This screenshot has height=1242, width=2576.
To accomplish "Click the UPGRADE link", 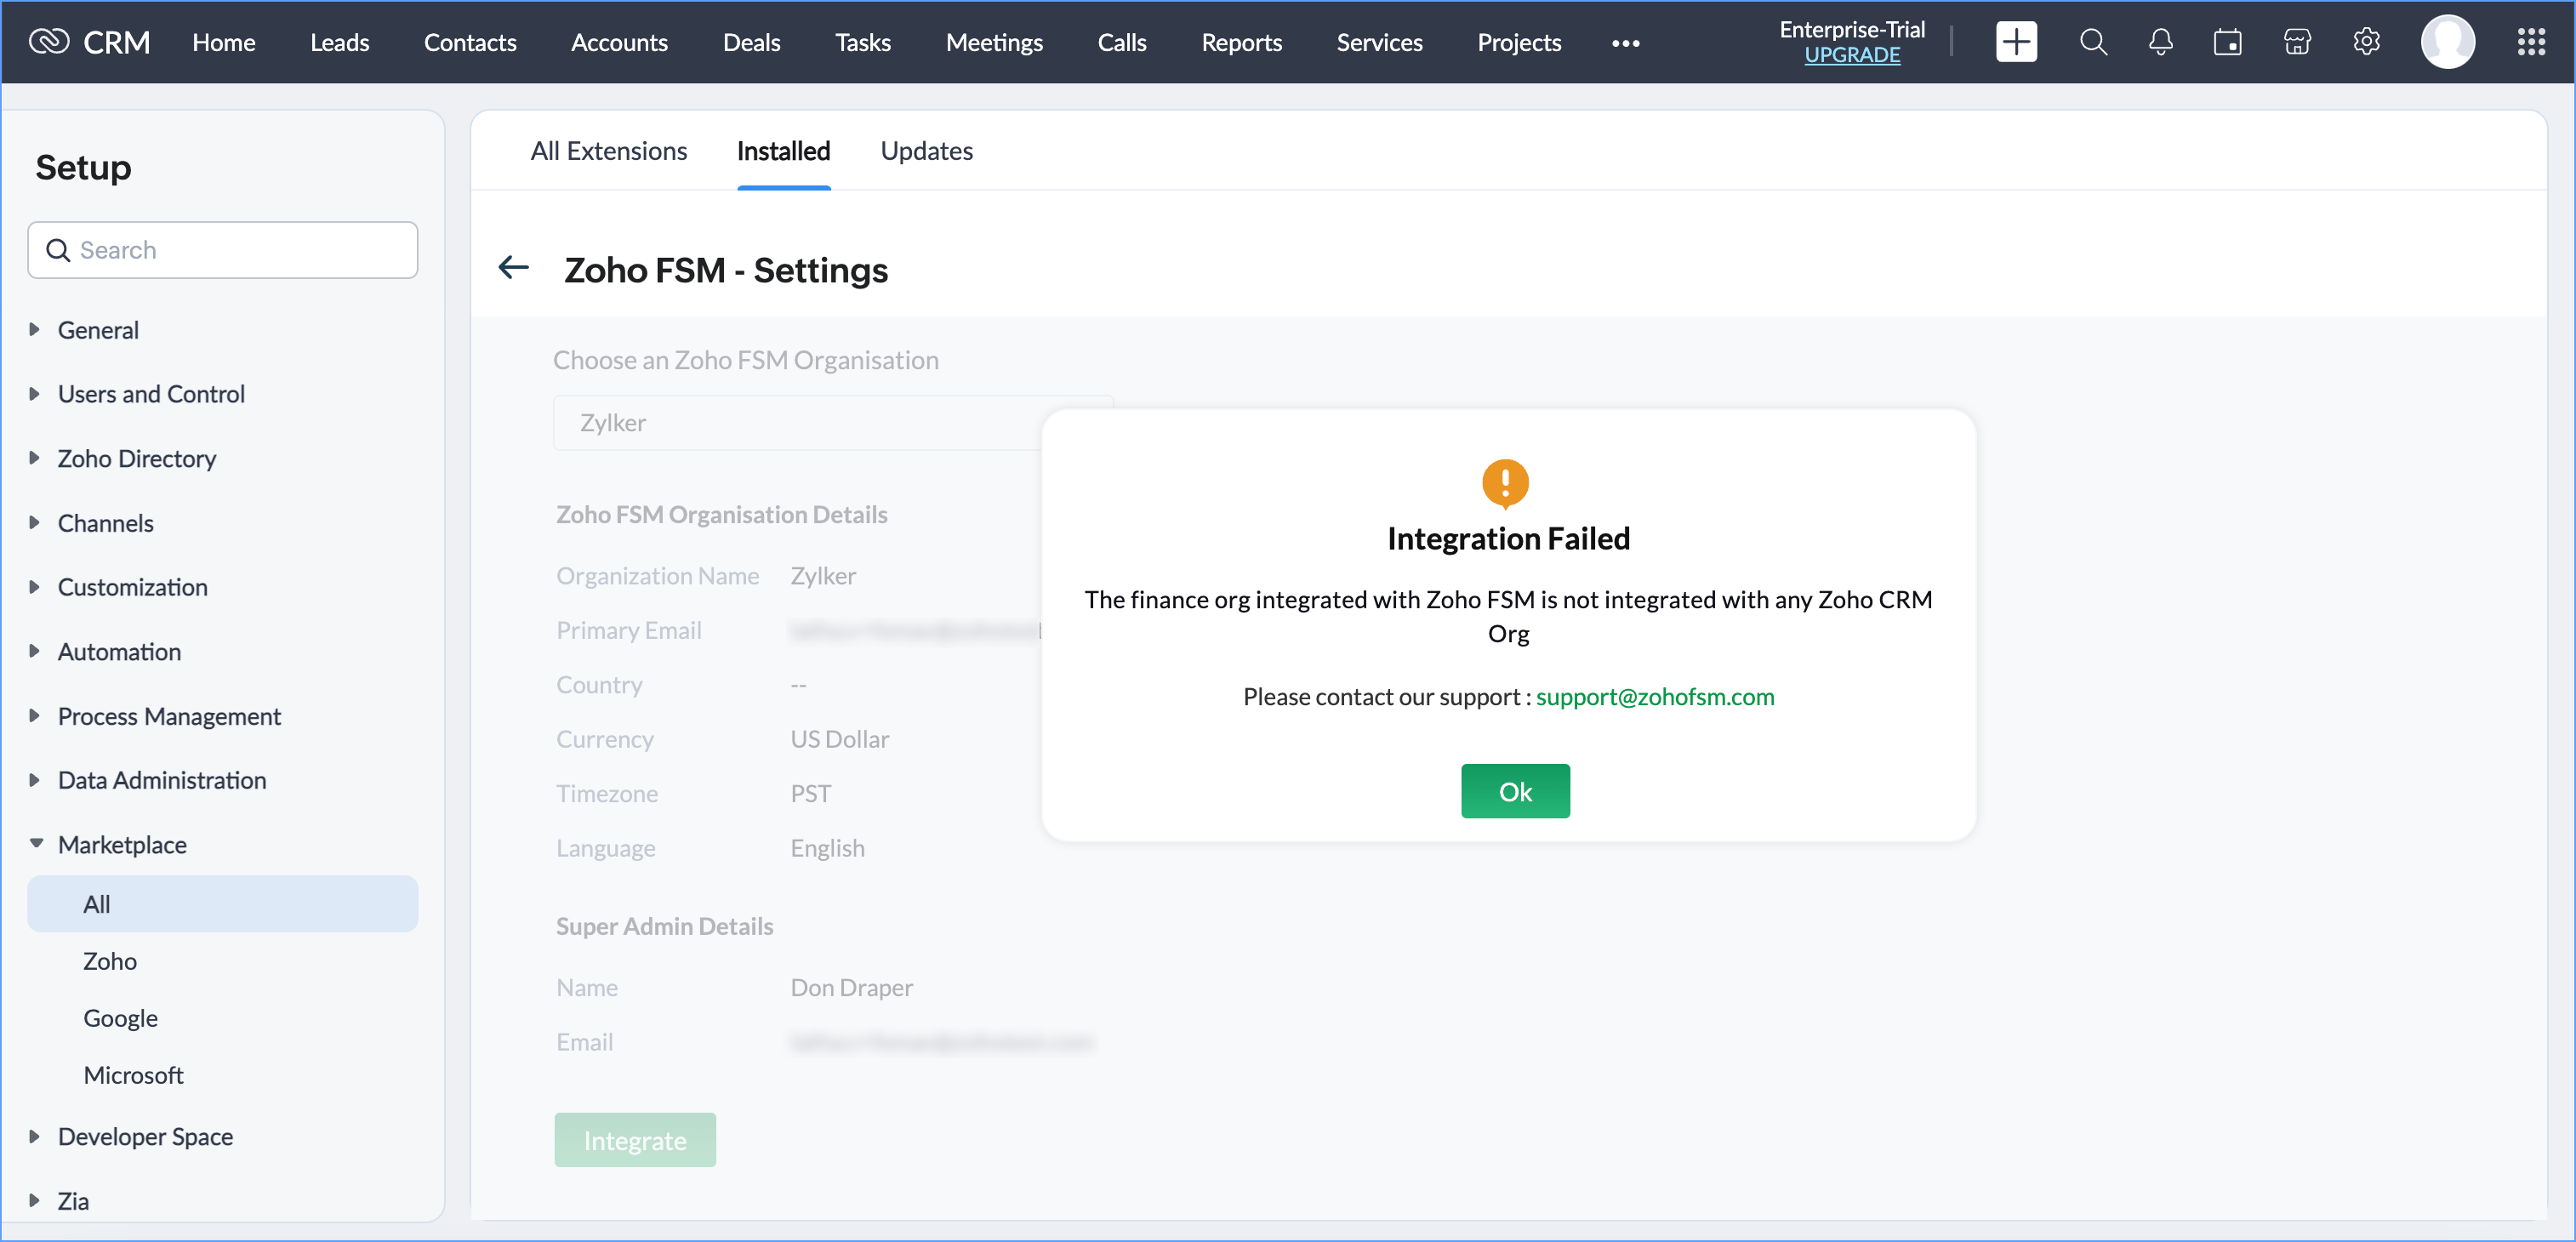I will 1852,55.
